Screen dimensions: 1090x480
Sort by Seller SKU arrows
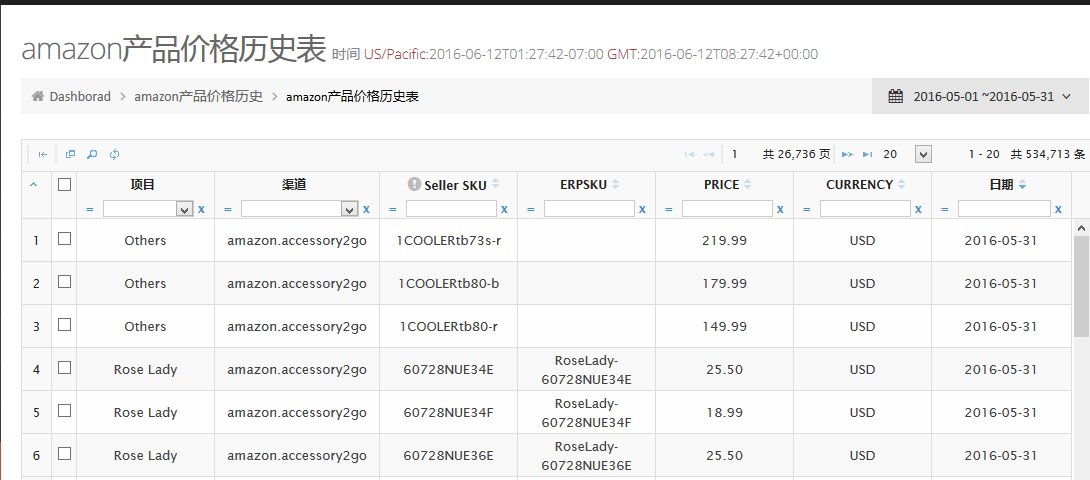pos(496,184)
